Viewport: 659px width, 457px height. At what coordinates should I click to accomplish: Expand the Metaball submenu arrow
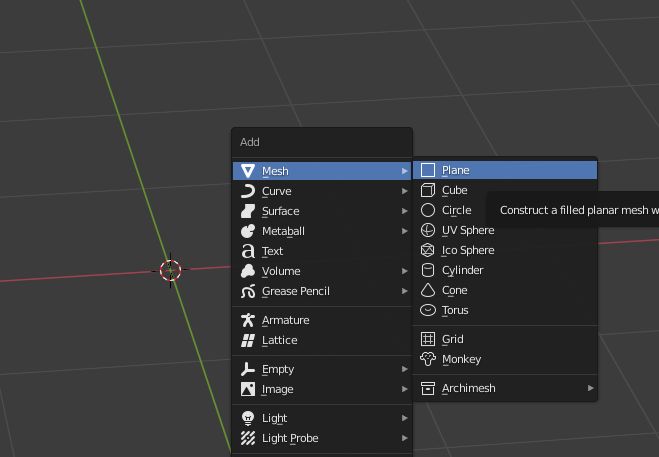coord(404,231)
